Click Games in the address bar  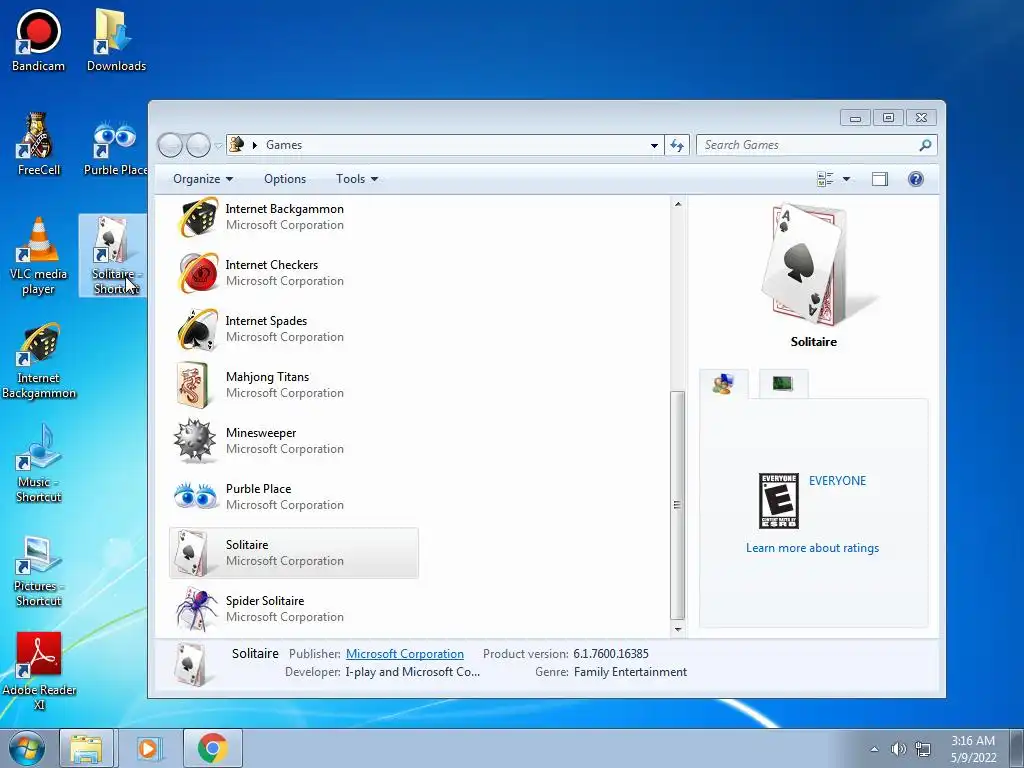pyautogui.click(x=283, y=145)
